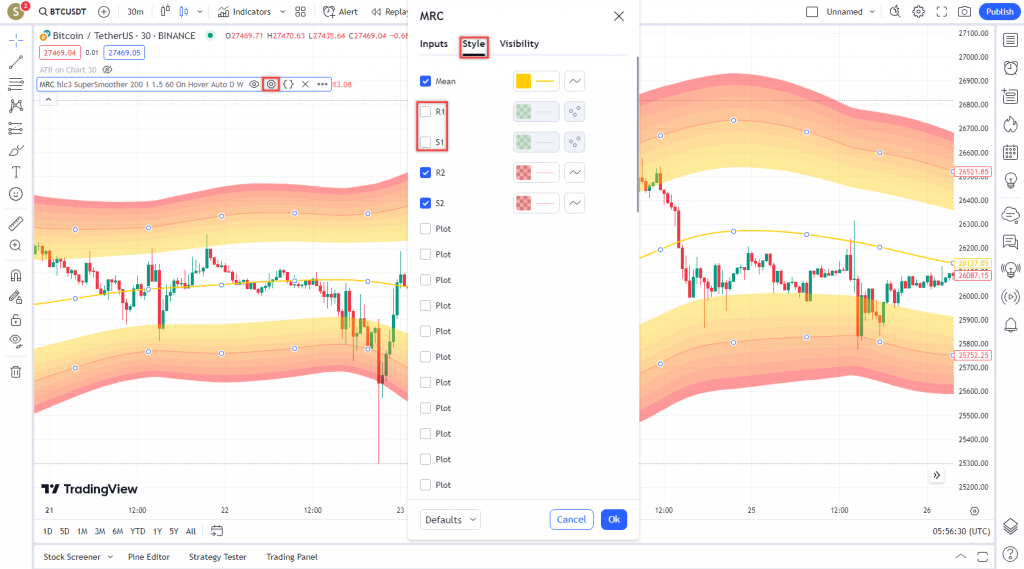Select the Text tool
This screenshot has height=569, width=1024.
[x=16, y=172]
